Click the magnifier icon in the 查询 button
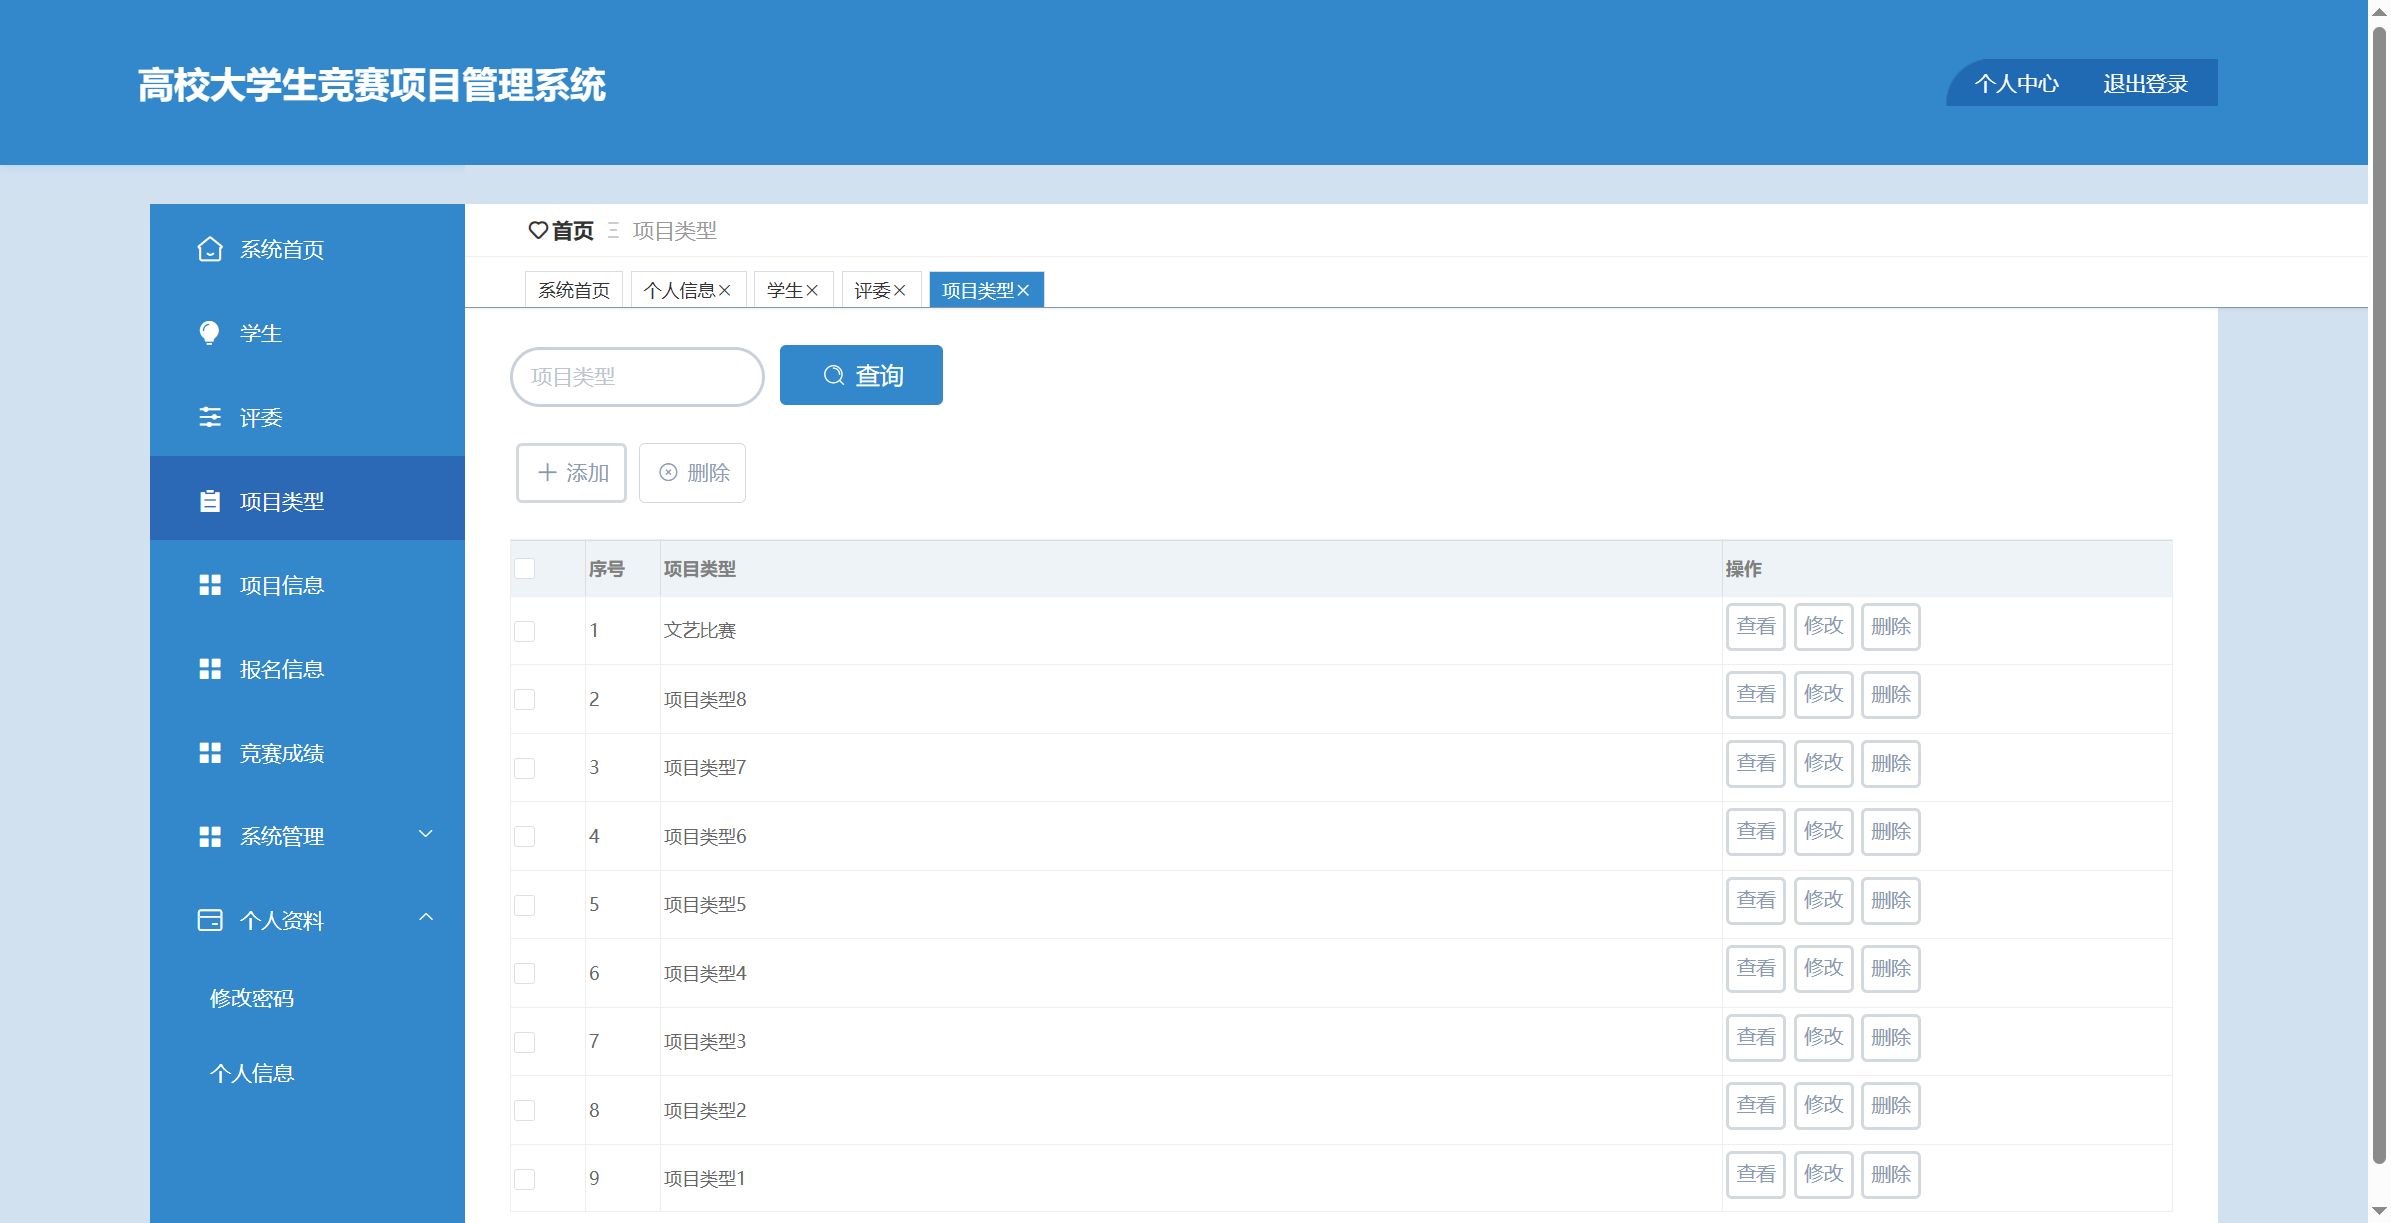This screenshot has height=1223, width=2391. click(833, 375)
